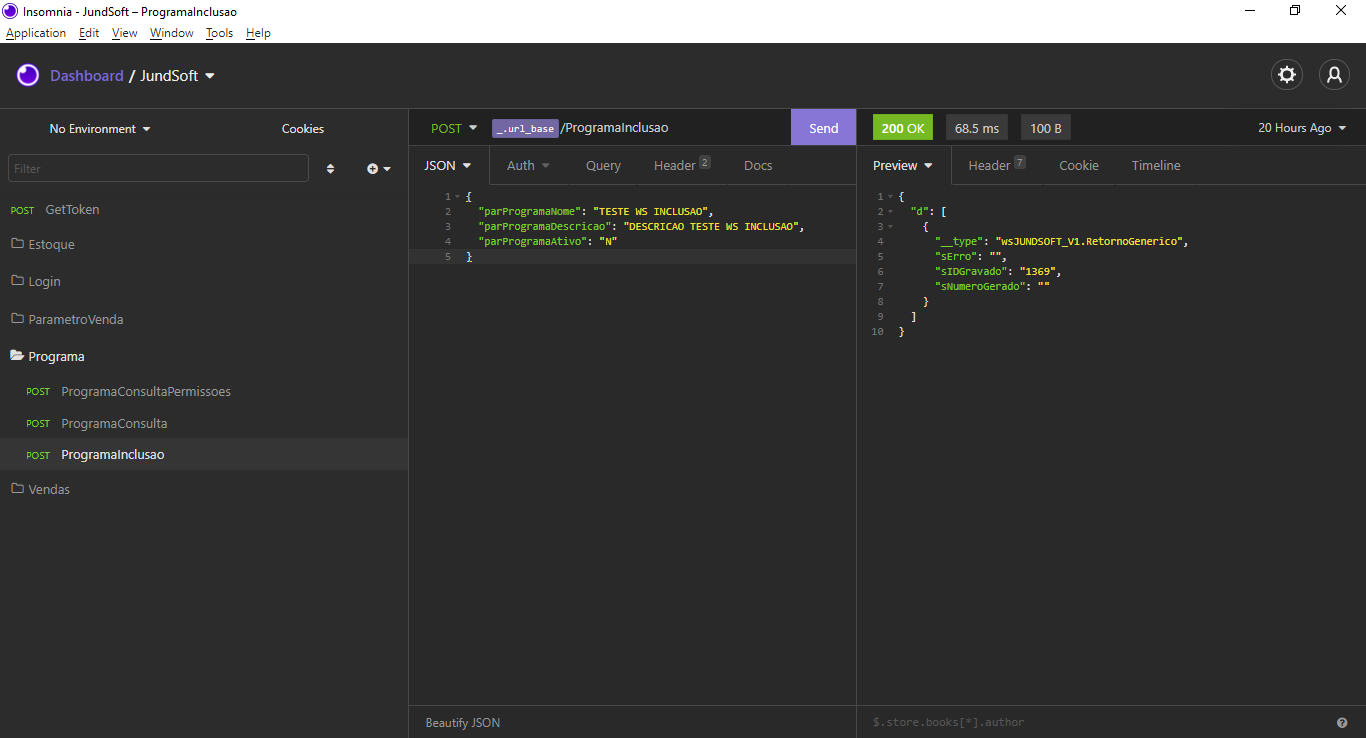Send the request with Send button
1366x738 pixels.
823,128
